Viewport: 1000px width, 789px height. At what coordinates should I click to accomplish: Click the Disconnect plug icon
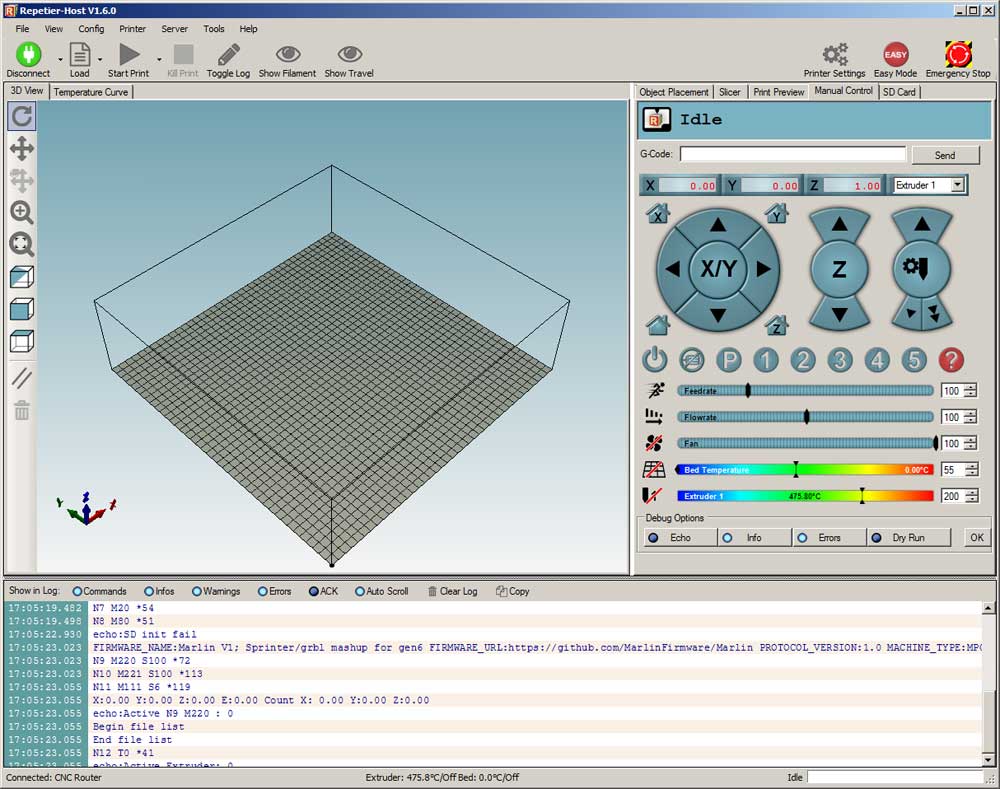click(x=28, y=54)
